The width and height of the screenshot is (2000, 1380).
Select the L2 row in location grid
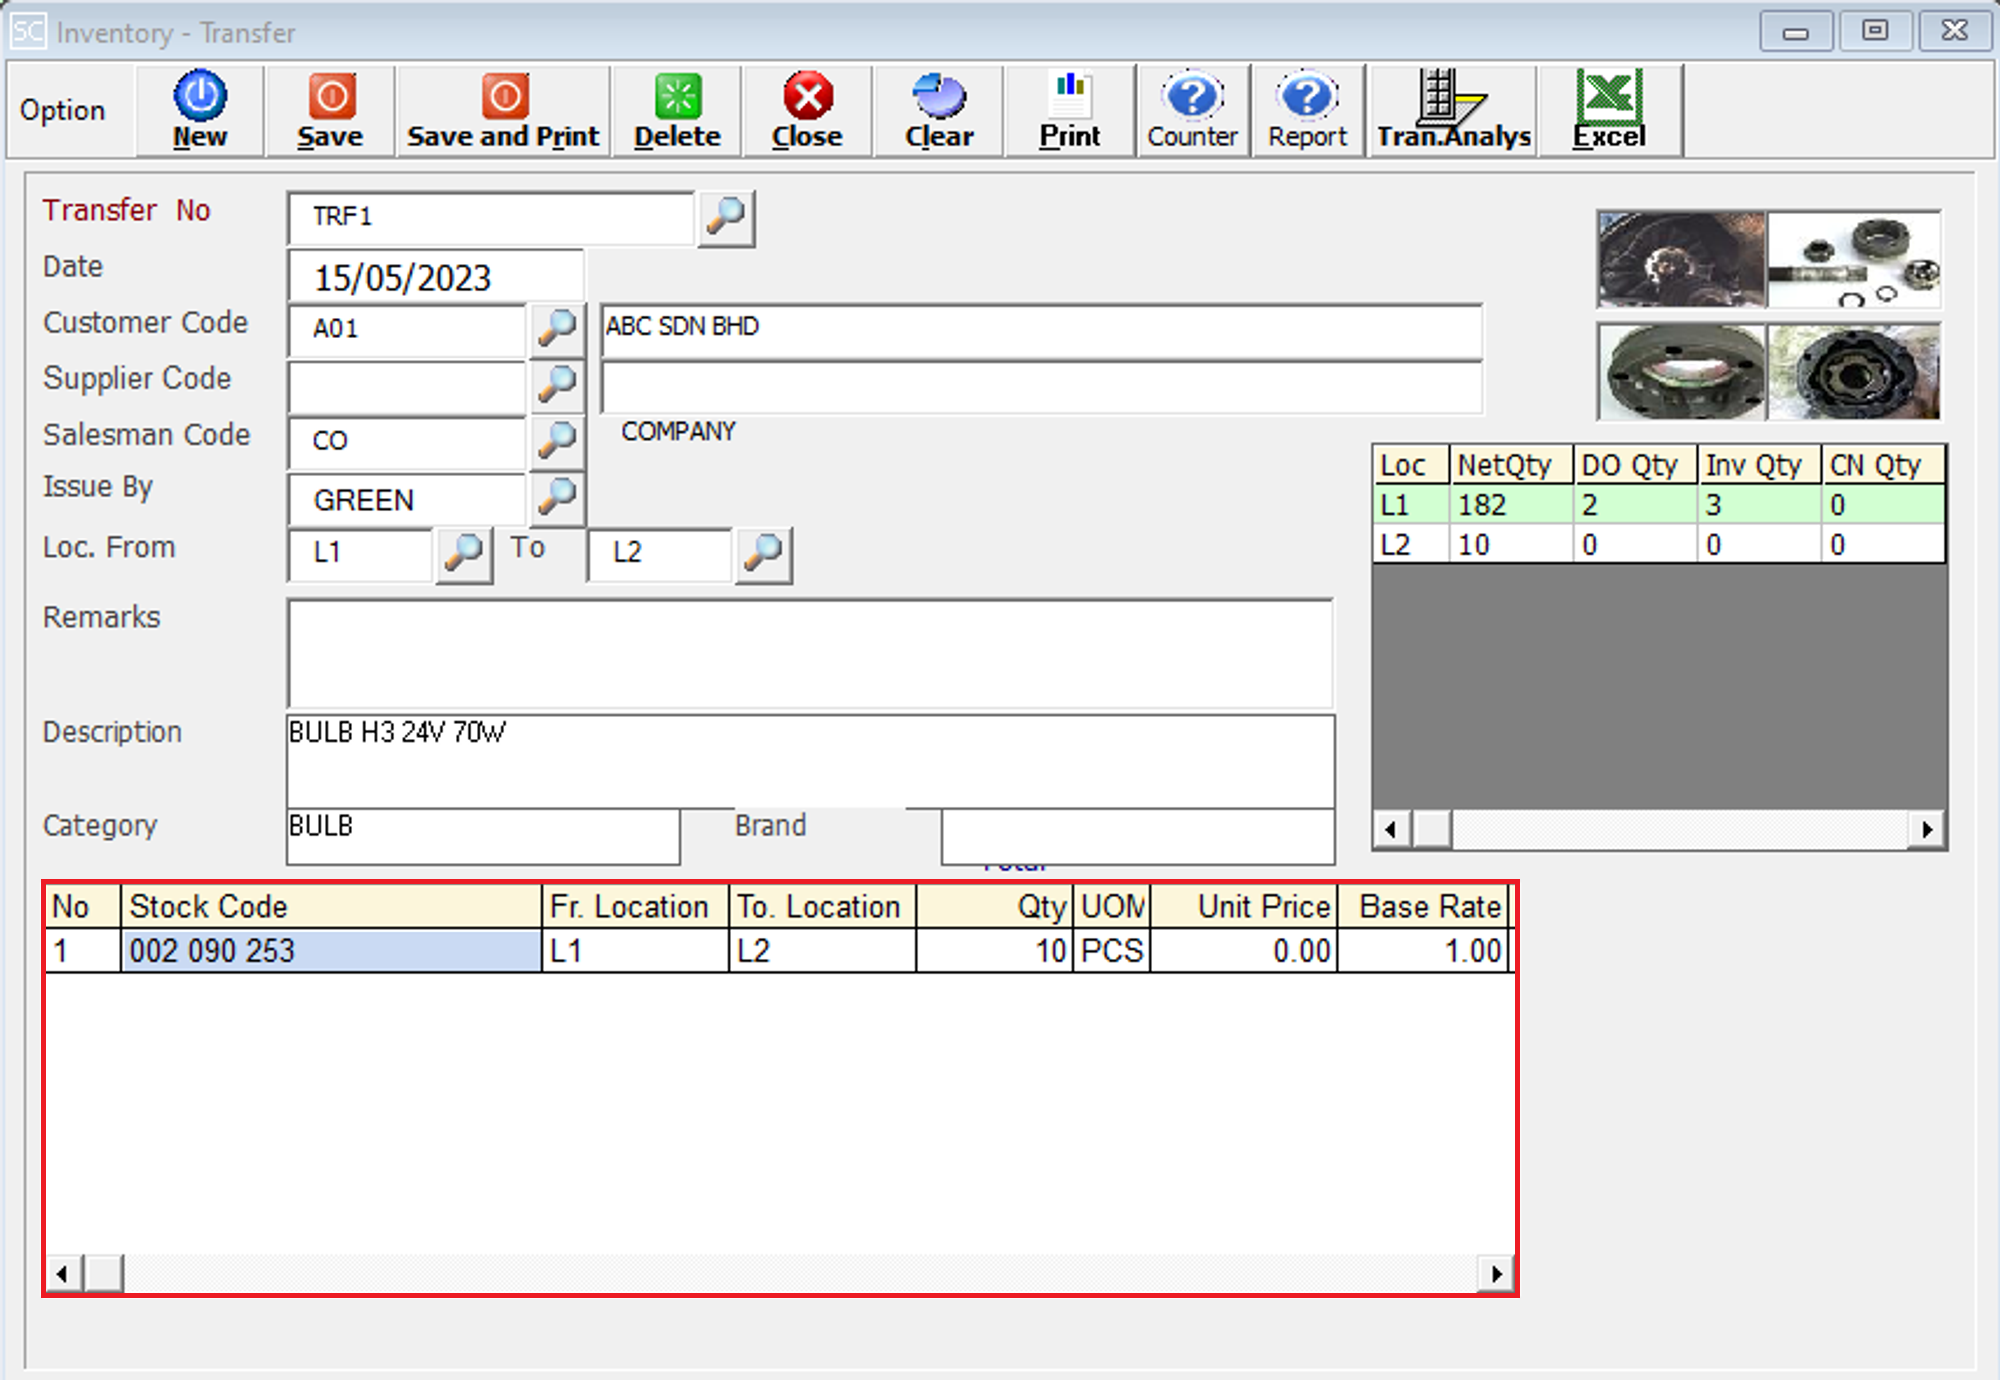pyautogui.click(x=1659, y=545)
